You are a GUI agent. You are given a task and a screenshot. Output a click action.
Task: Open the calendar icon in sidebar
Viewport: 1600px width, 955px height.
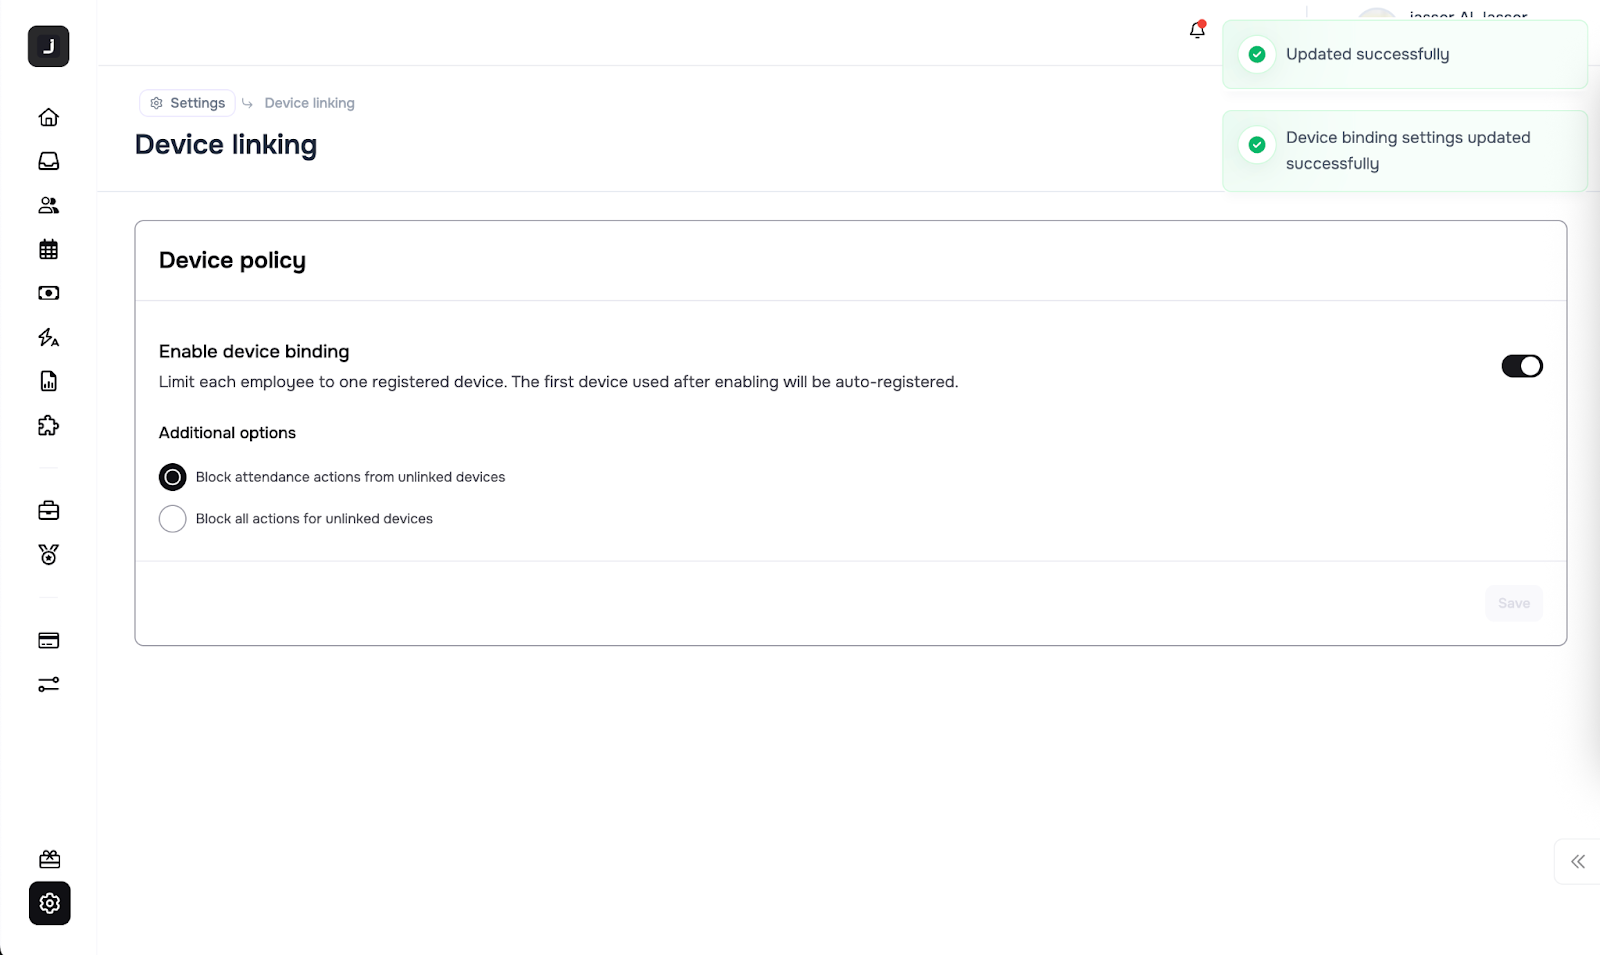pos(48,249)
